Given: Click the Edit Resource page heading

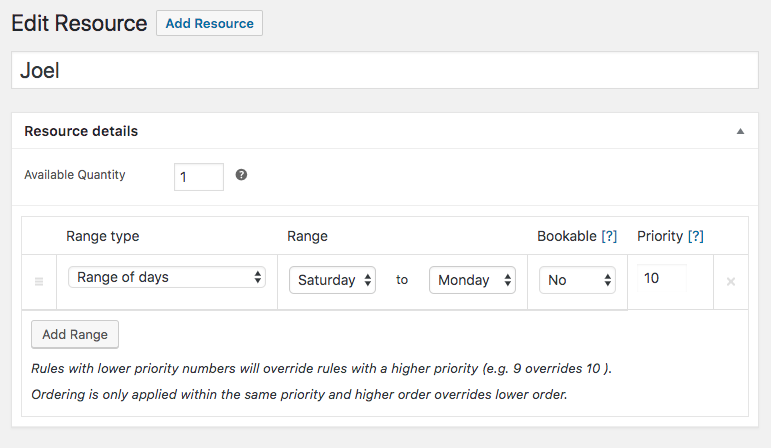Looking at the screenshot, I should 79,23.
